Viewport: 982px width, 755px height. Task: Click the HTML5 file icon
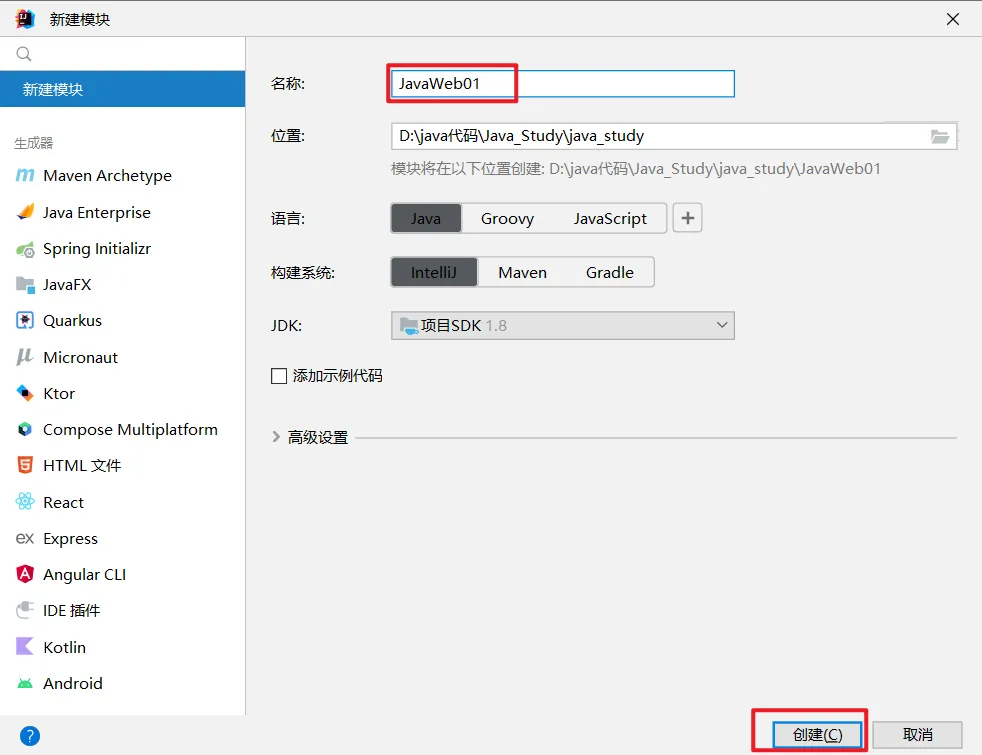coord(24,465)
